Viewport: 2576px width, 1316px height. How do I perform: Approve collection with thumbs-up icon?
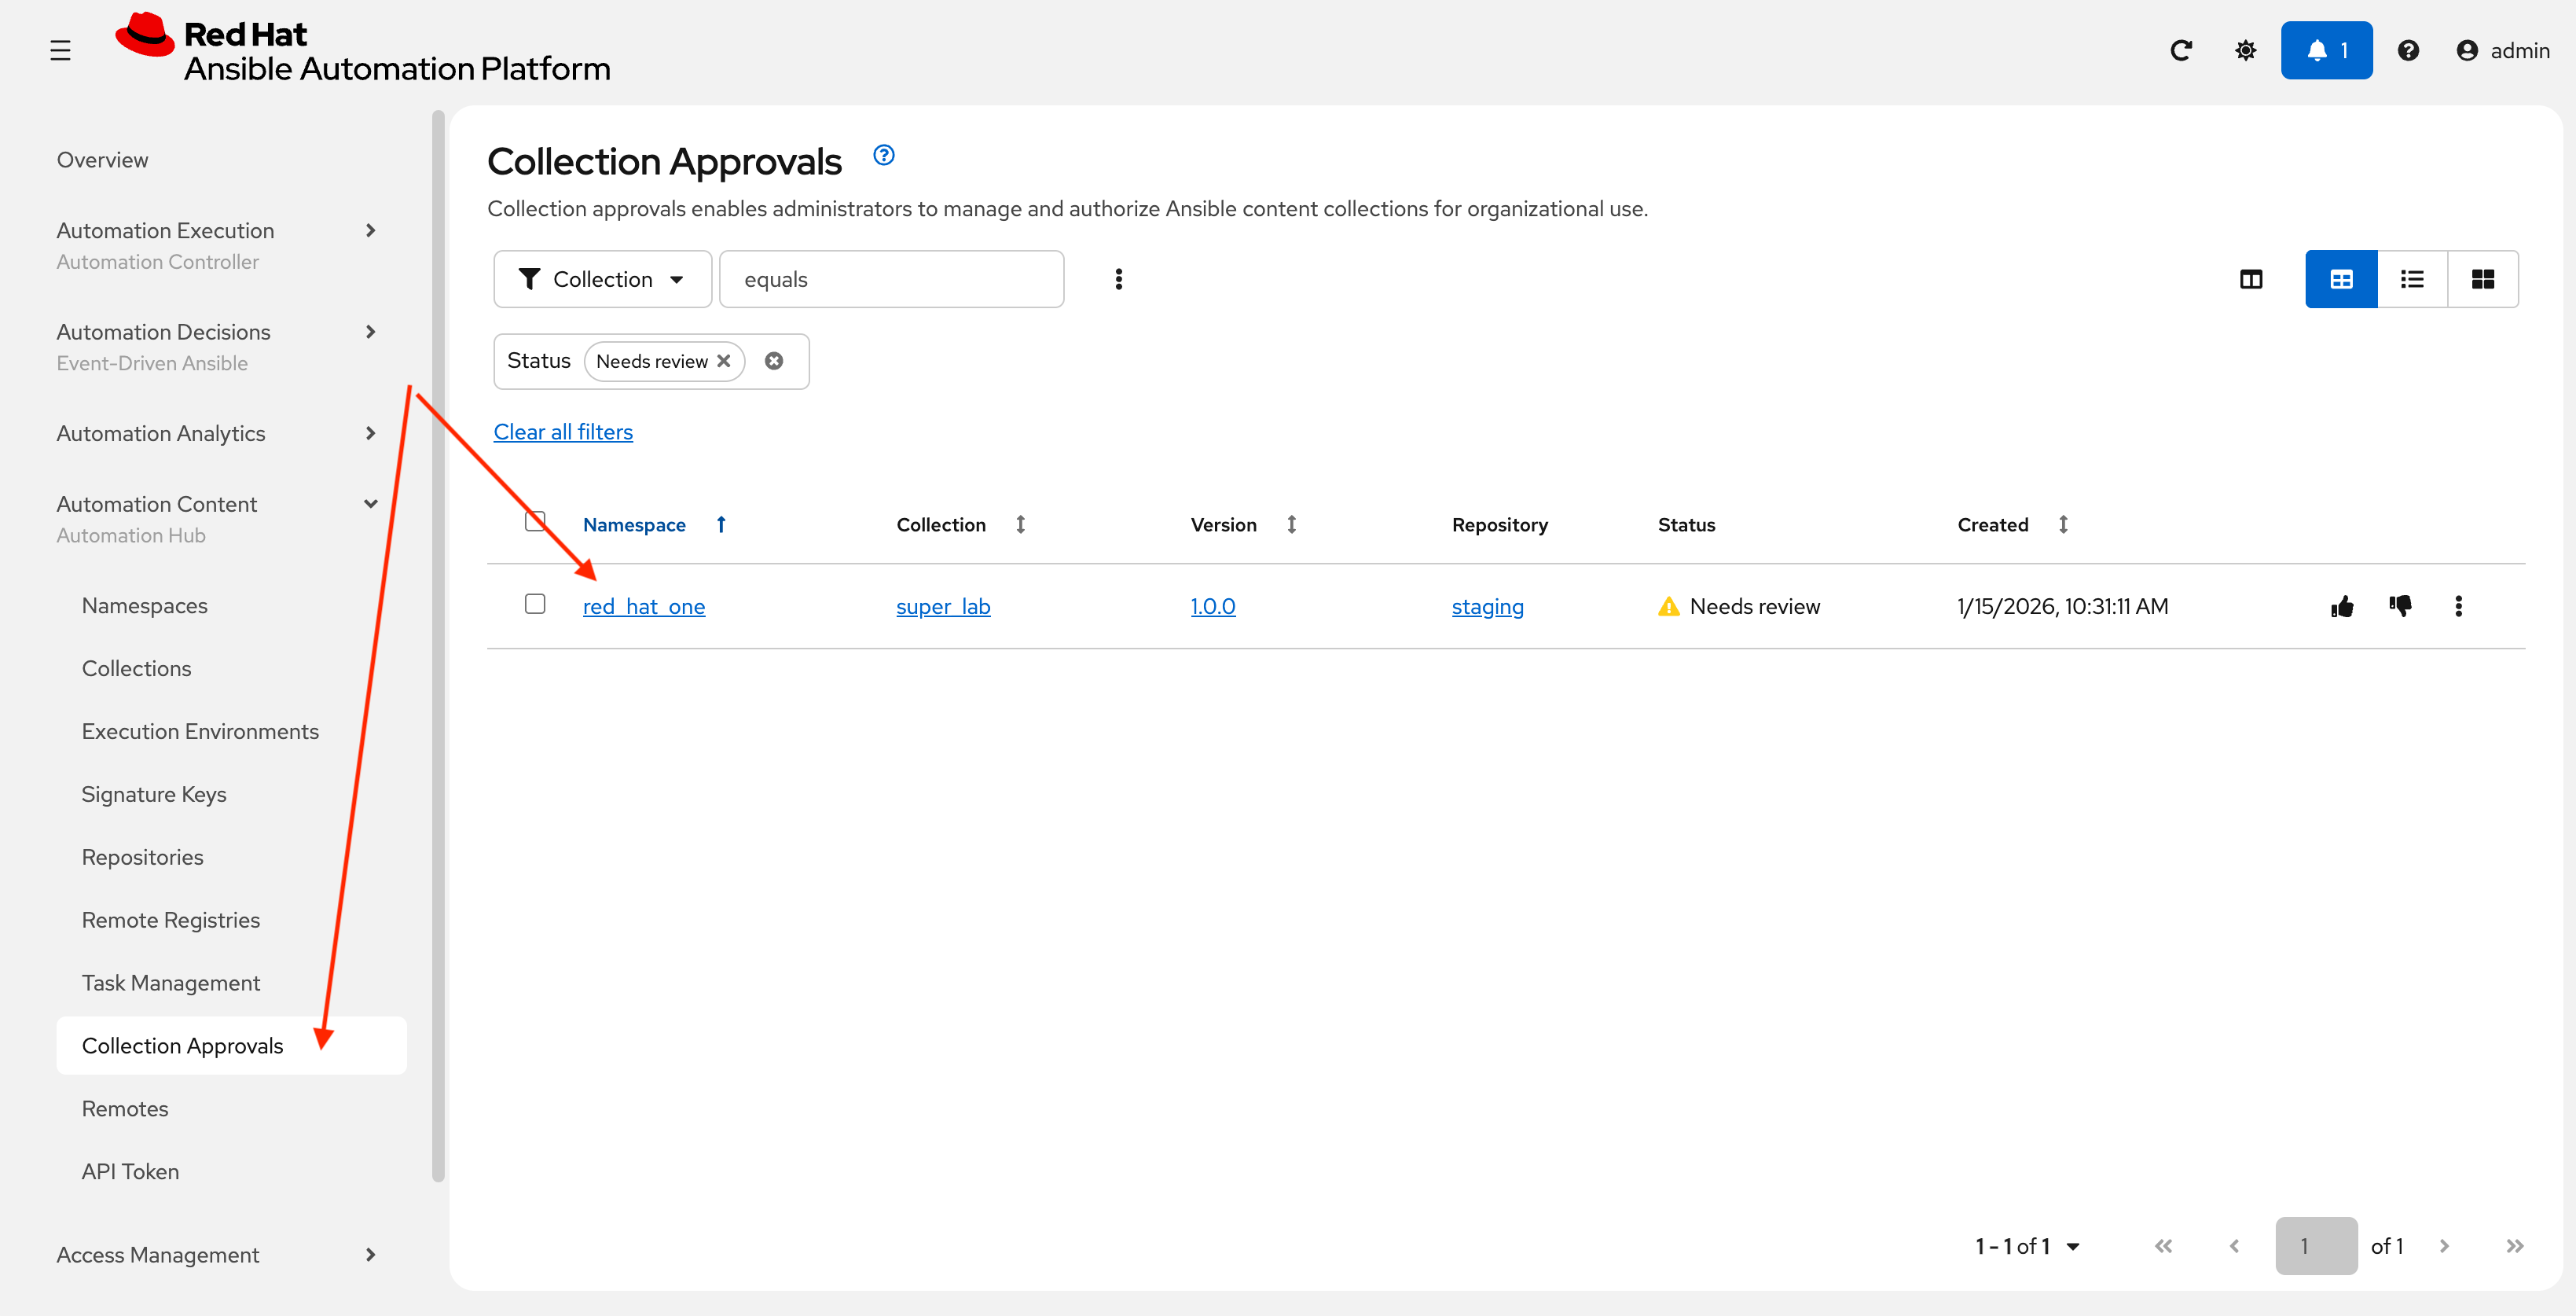[2341, 606]
